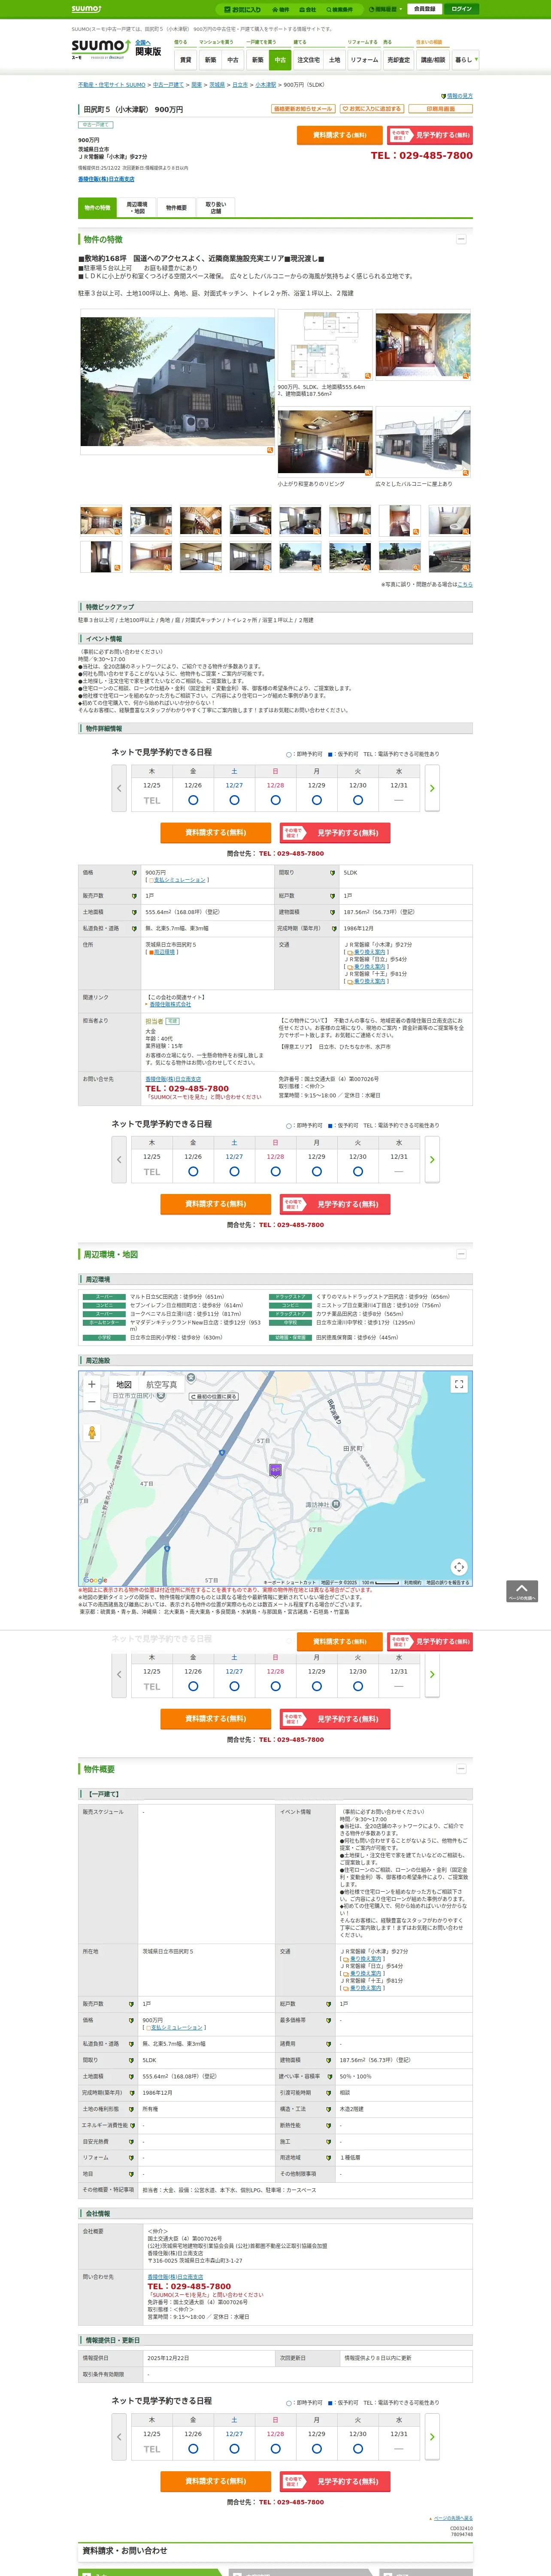
Task: Click 価格更新お知らせメール button
Action: point(303,109)
